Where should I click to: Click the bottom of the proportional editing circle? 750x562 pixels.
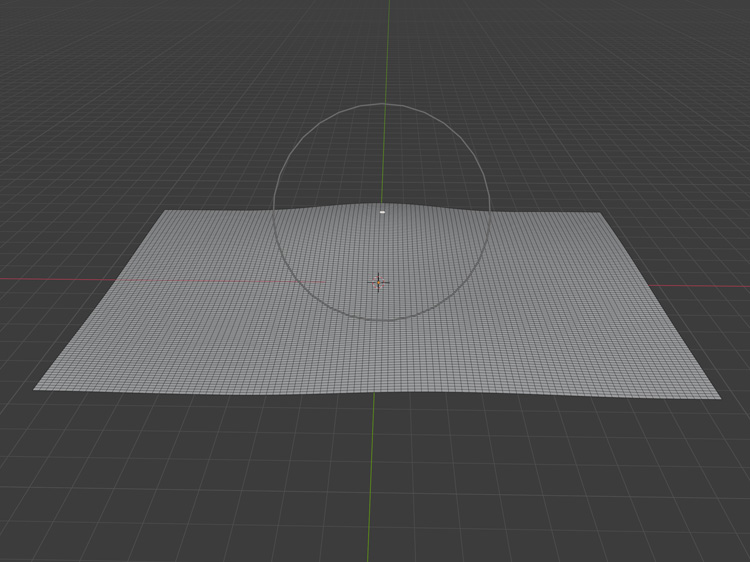(x=382, y=321)
